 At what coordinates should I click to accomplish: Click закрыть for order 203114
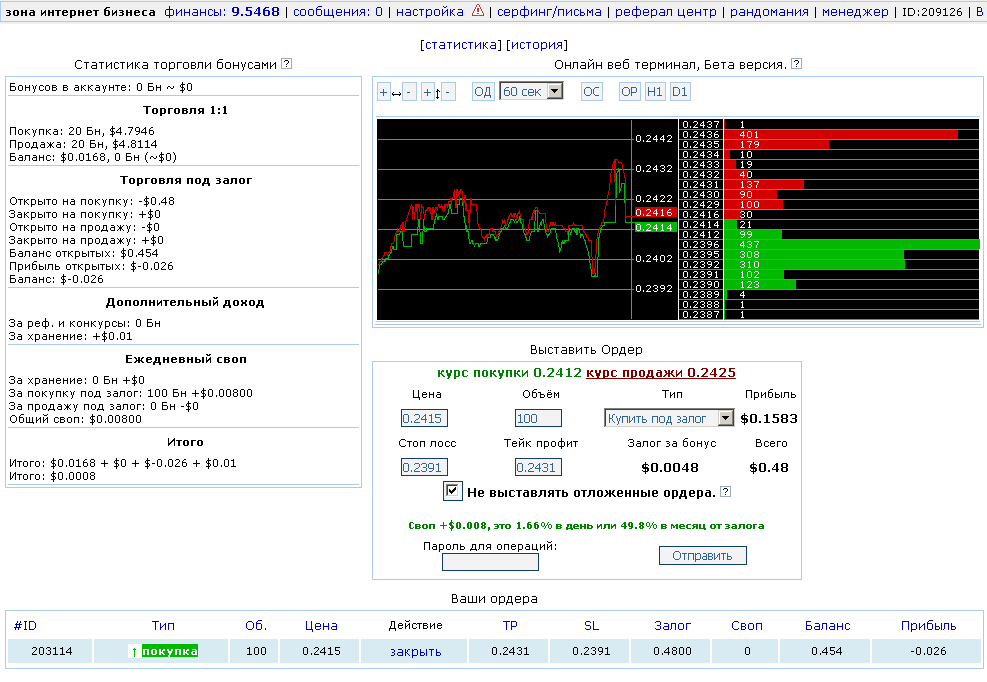415,651
